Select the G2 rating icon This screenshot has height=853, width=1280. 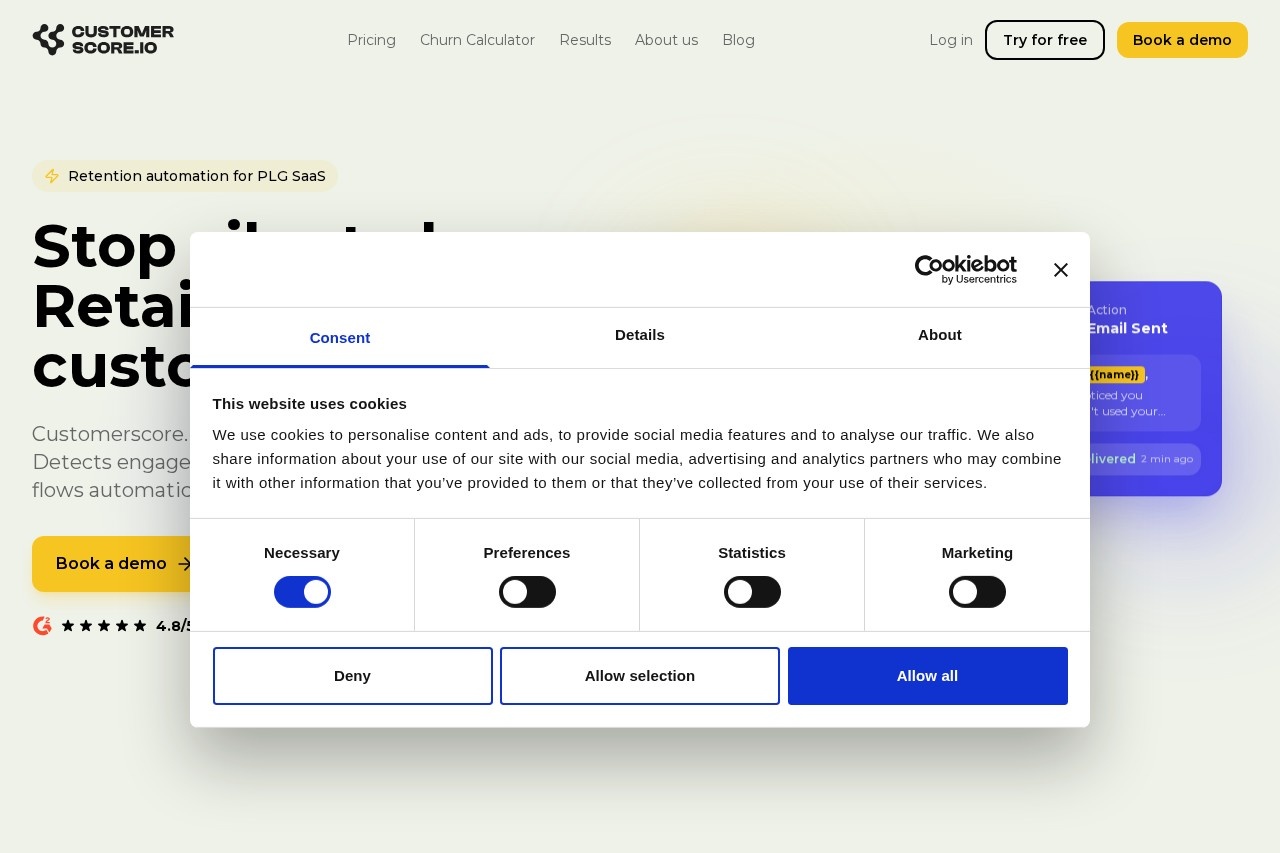(42, 625)
